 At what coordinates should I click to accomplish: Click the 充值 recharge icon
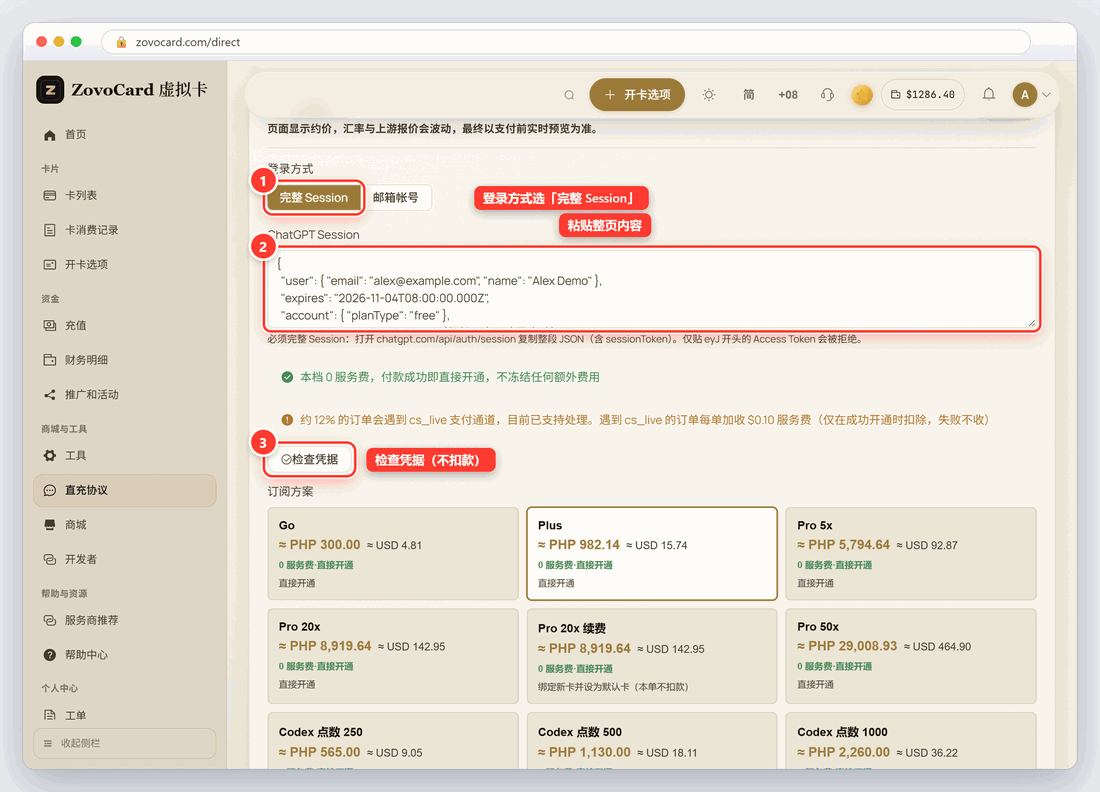point(50,325)
